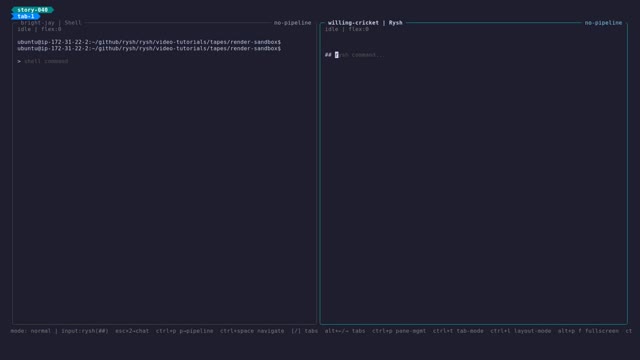Click the 'ctrl+p p→pipeline' hint
The image size is (640, 360).
[x=184, y=331]
